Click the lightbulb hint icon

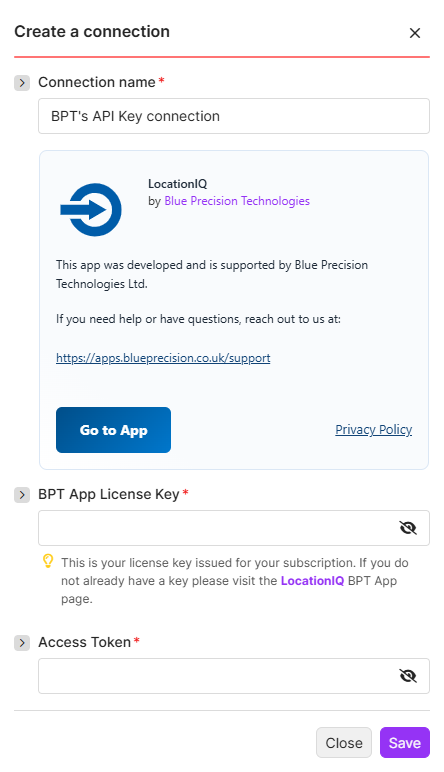coord(48,561)
